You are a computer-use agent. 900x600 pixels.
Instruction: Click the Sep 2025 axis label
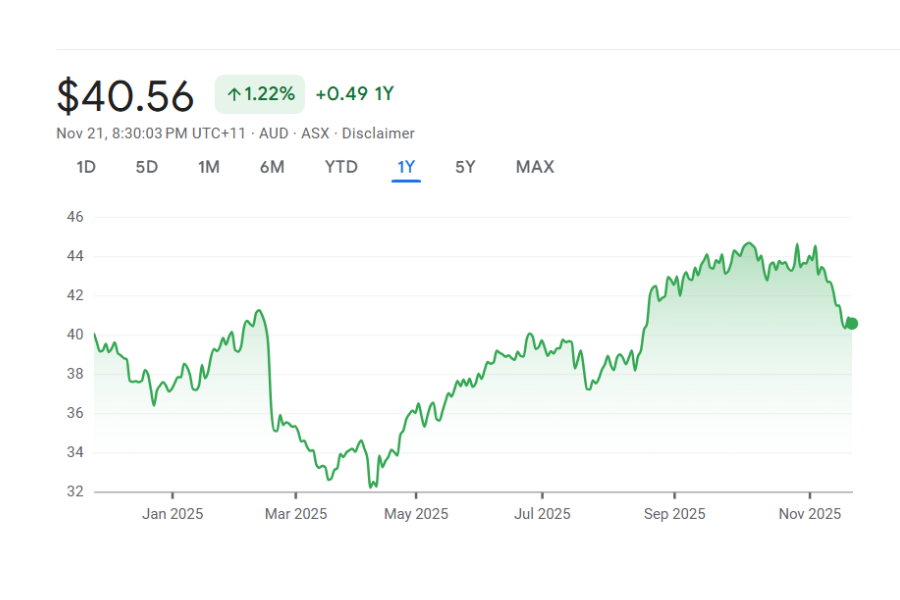pos(674,514)
